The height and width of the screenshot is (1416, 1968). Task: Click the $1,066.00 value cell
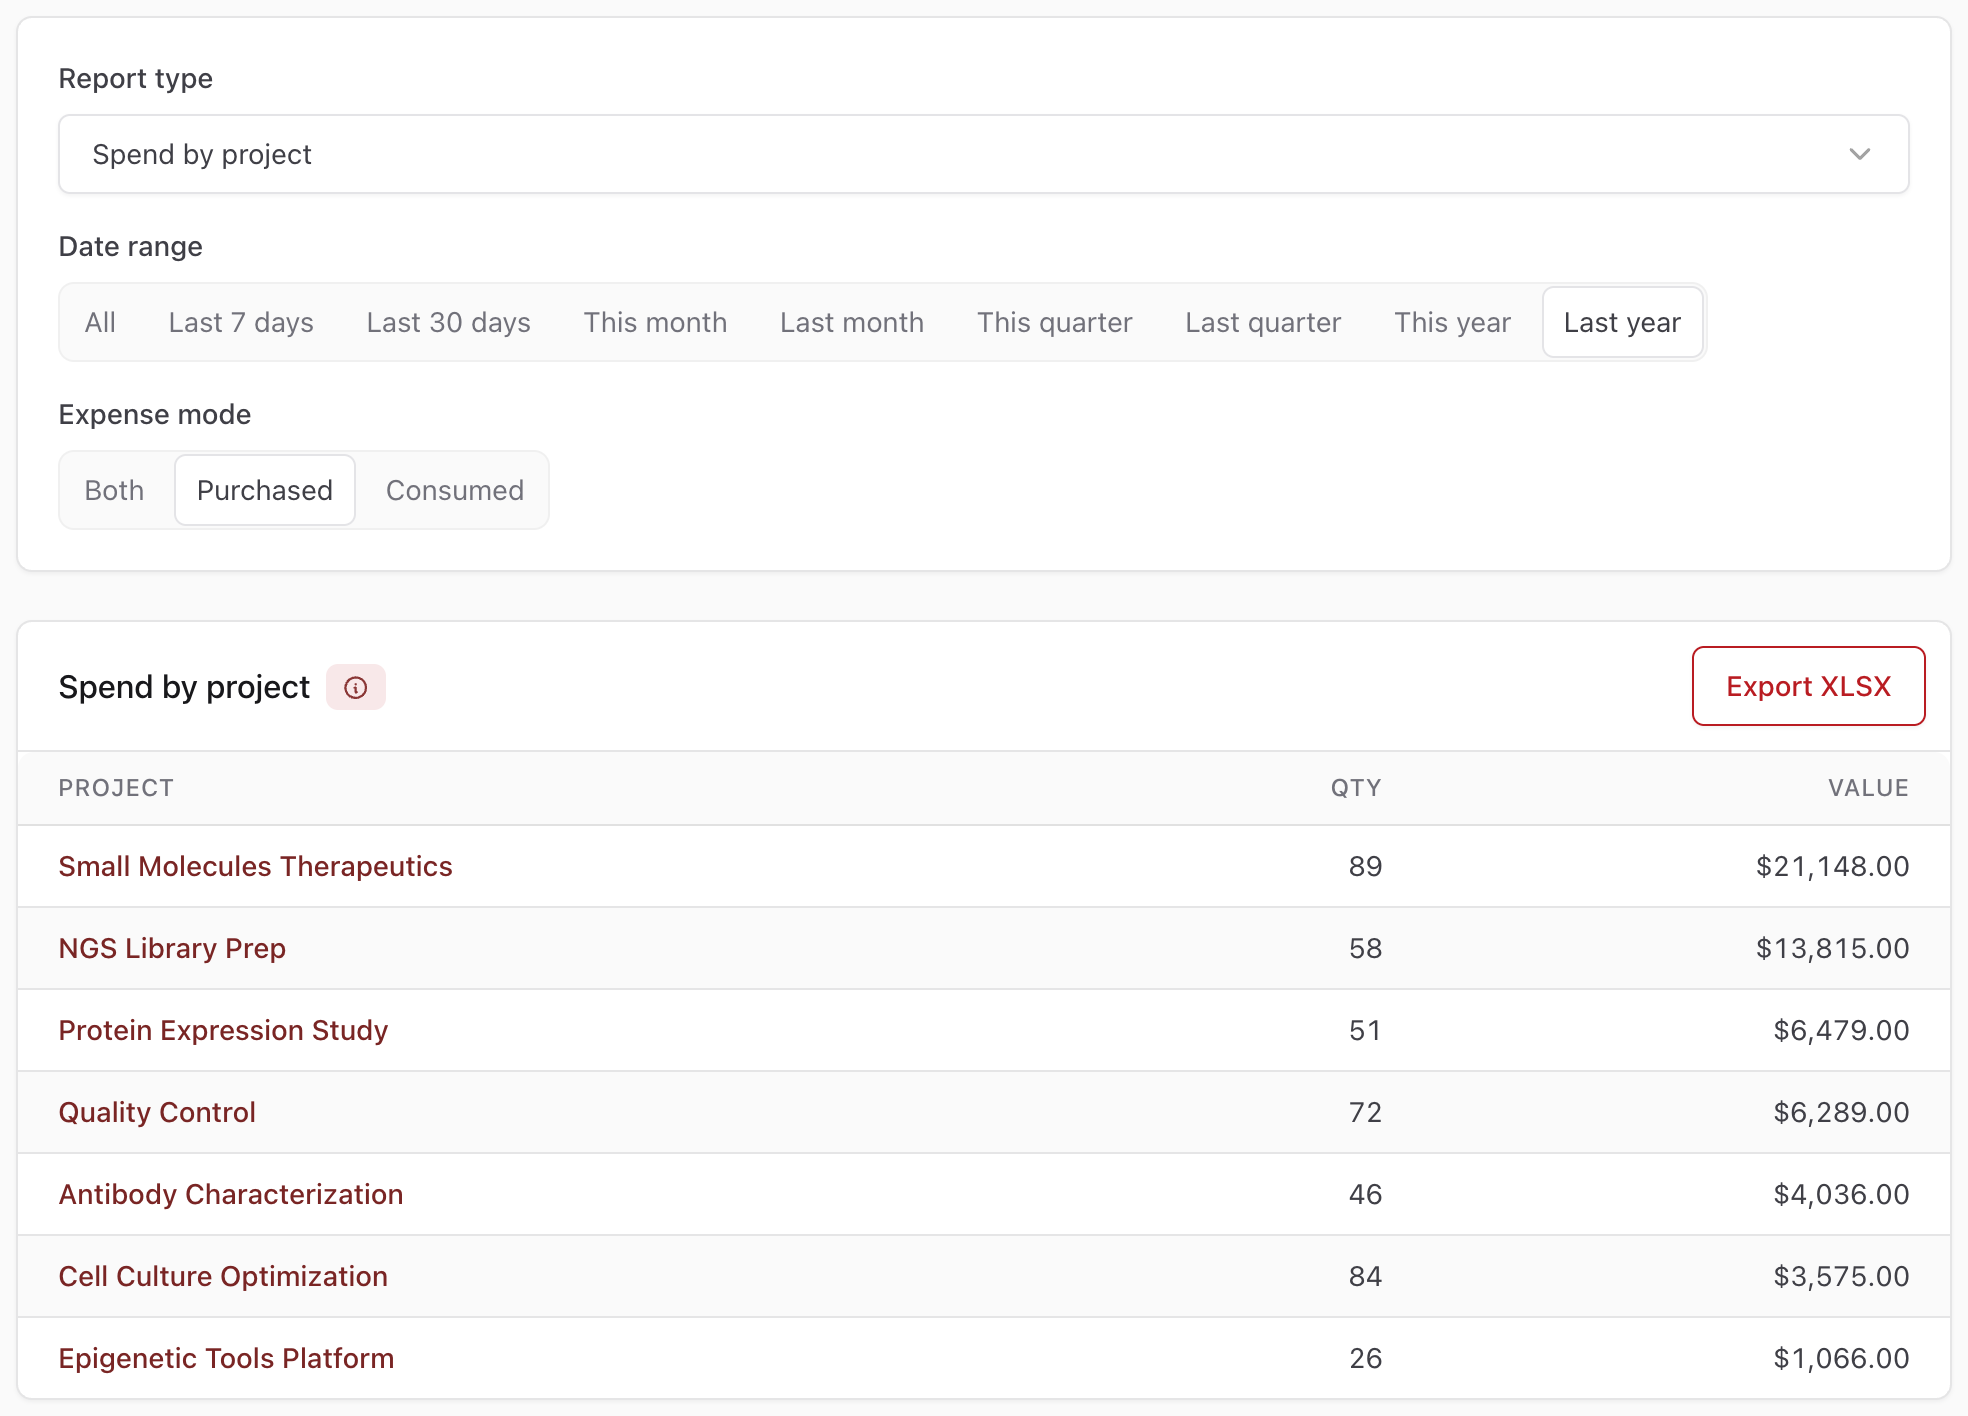point(1841,1358)
